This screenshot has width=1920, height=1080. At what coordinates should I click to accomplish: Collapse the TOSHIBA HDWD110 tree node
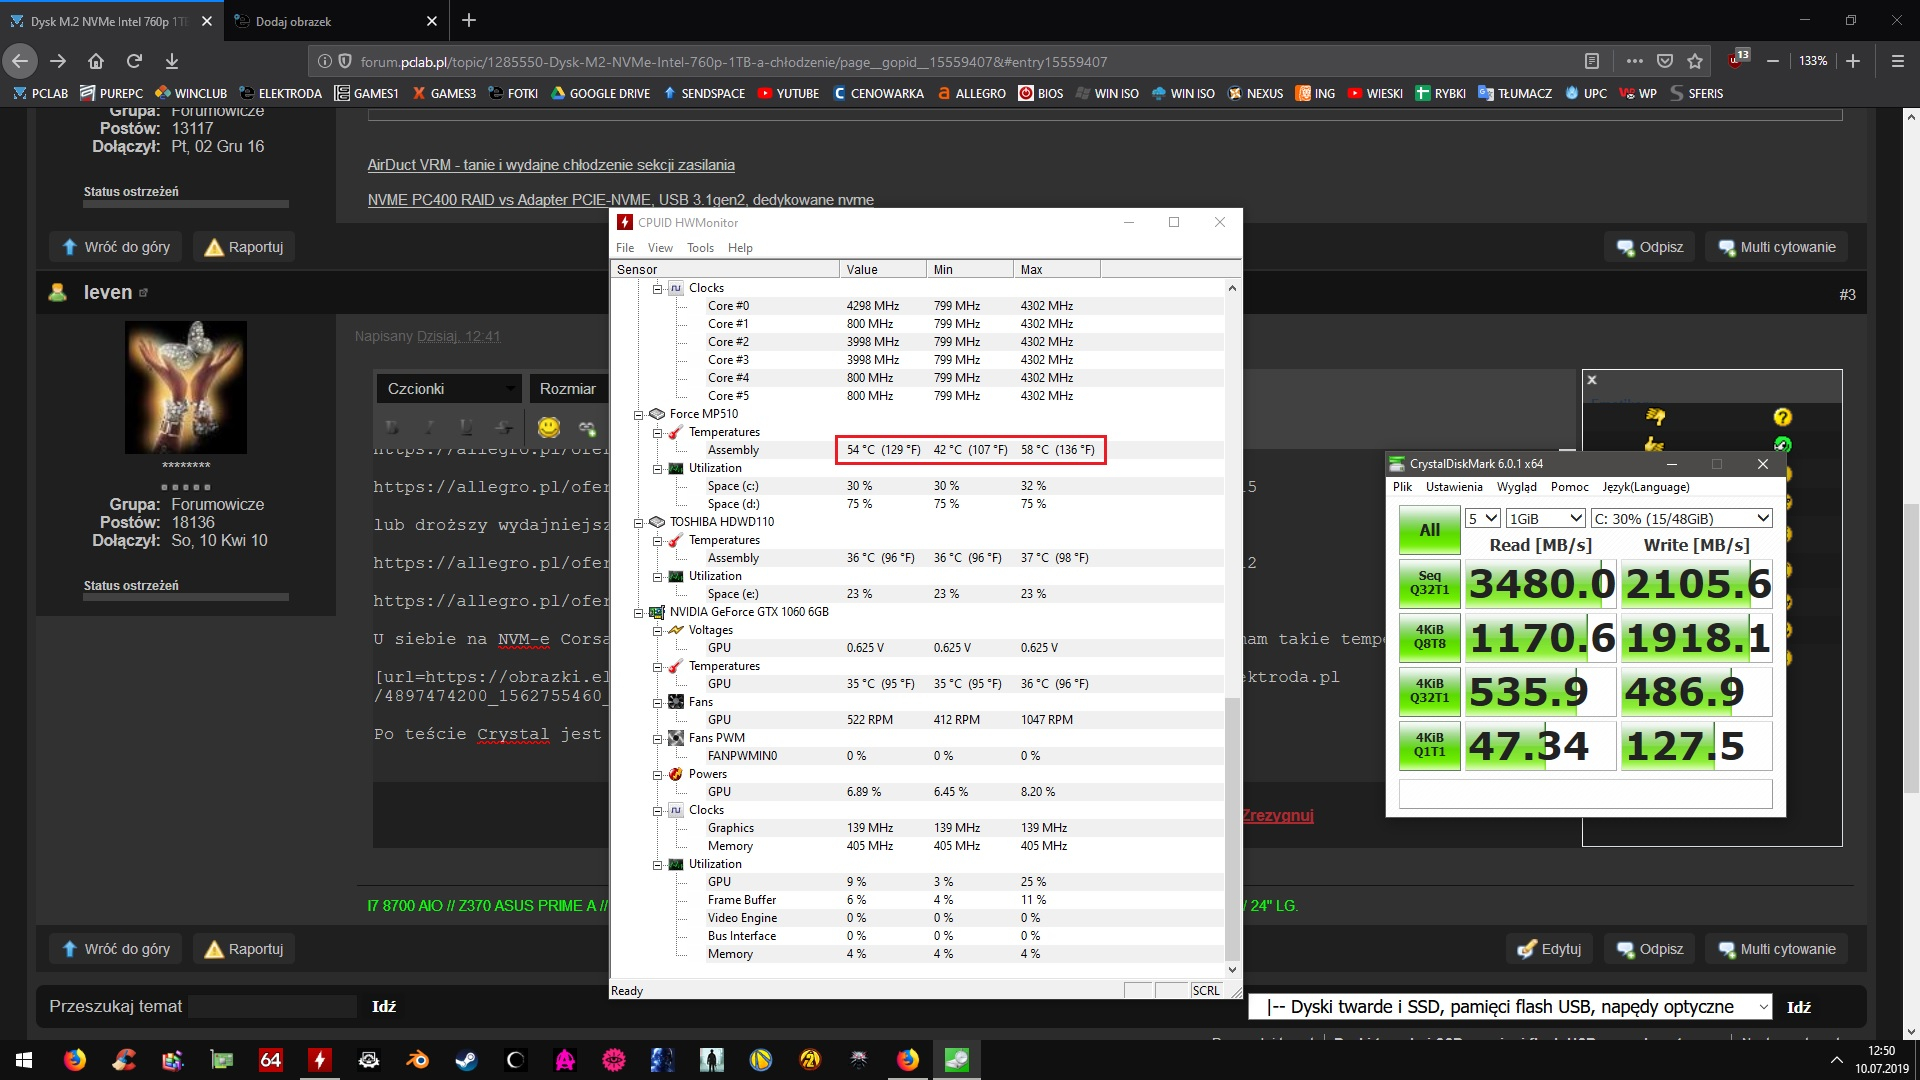pyautogui.click(x=638, y=522)
